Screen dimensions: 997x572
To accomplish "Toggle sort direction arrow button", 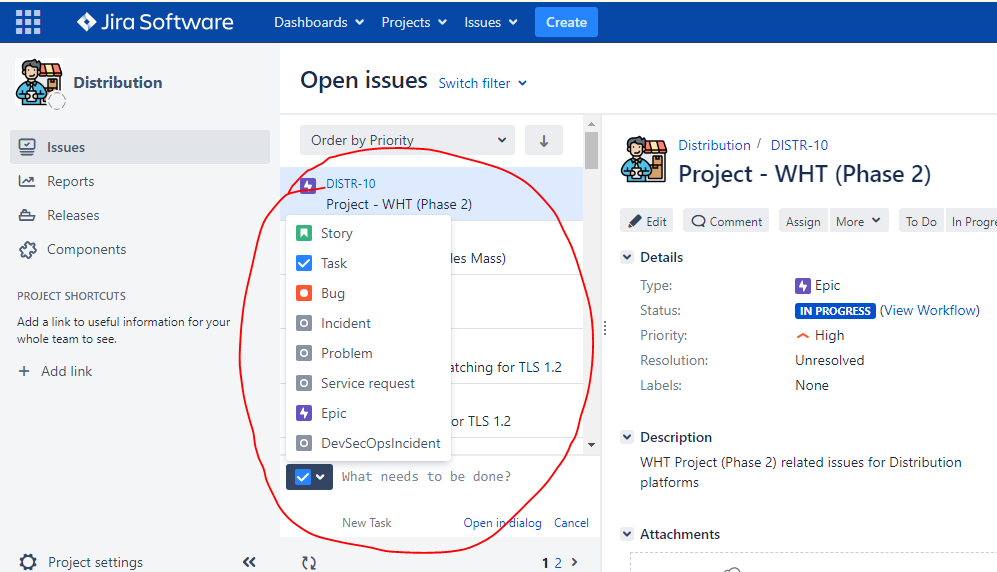I will click(544, 140).
